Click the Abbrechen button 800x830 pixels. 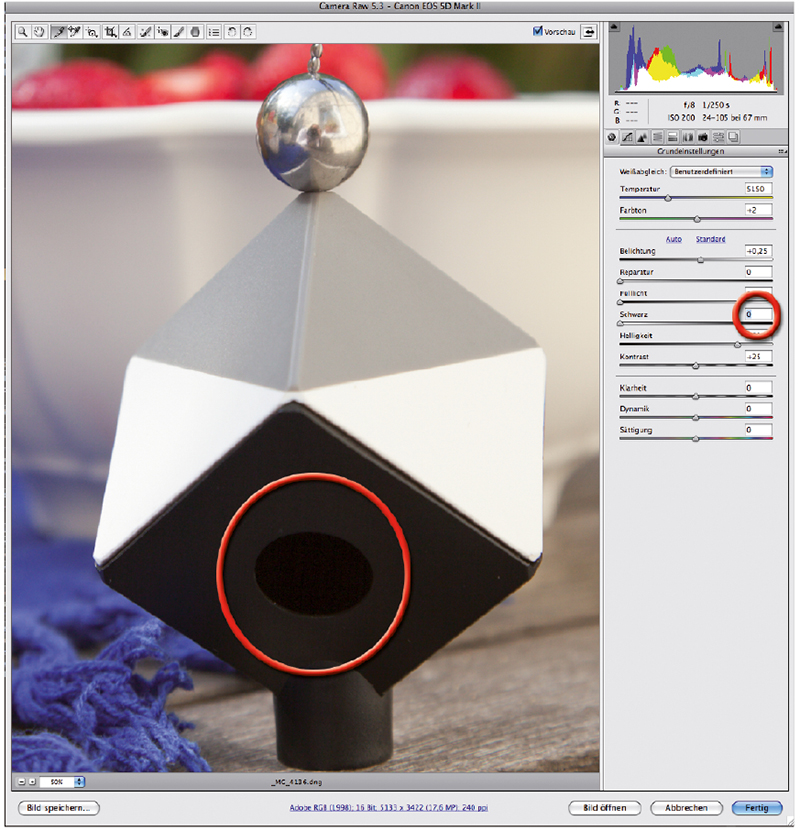click(x=686, y=808)
